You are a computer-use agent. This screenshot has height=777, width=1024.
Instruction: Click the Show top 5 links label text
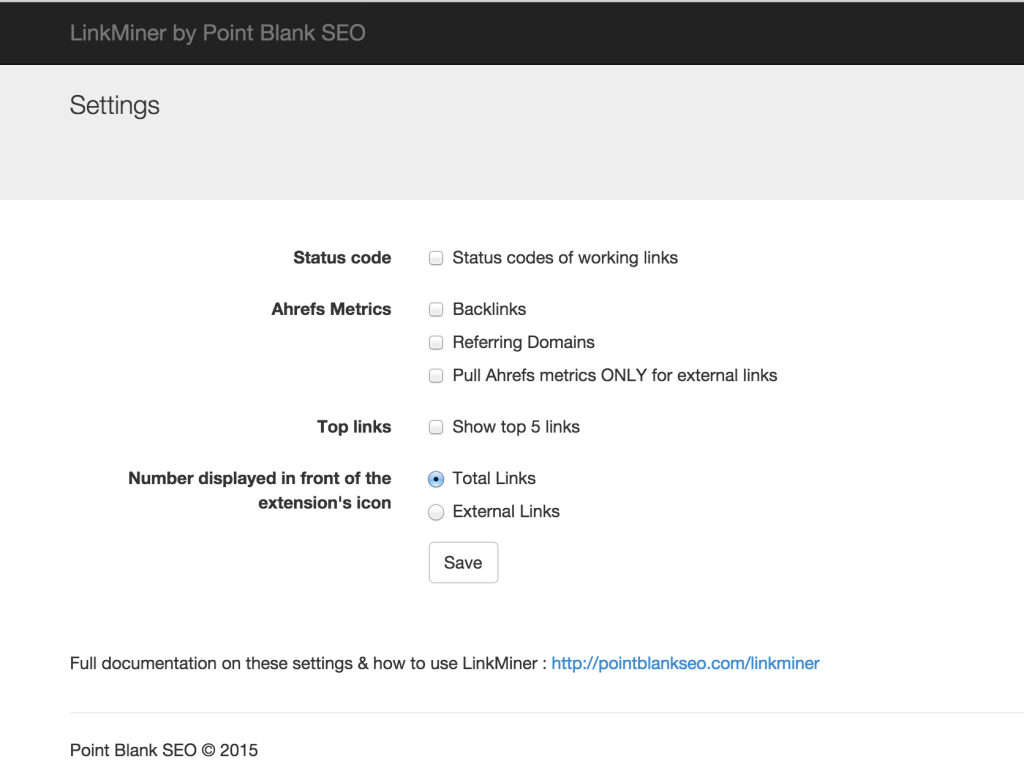(516, 426)
